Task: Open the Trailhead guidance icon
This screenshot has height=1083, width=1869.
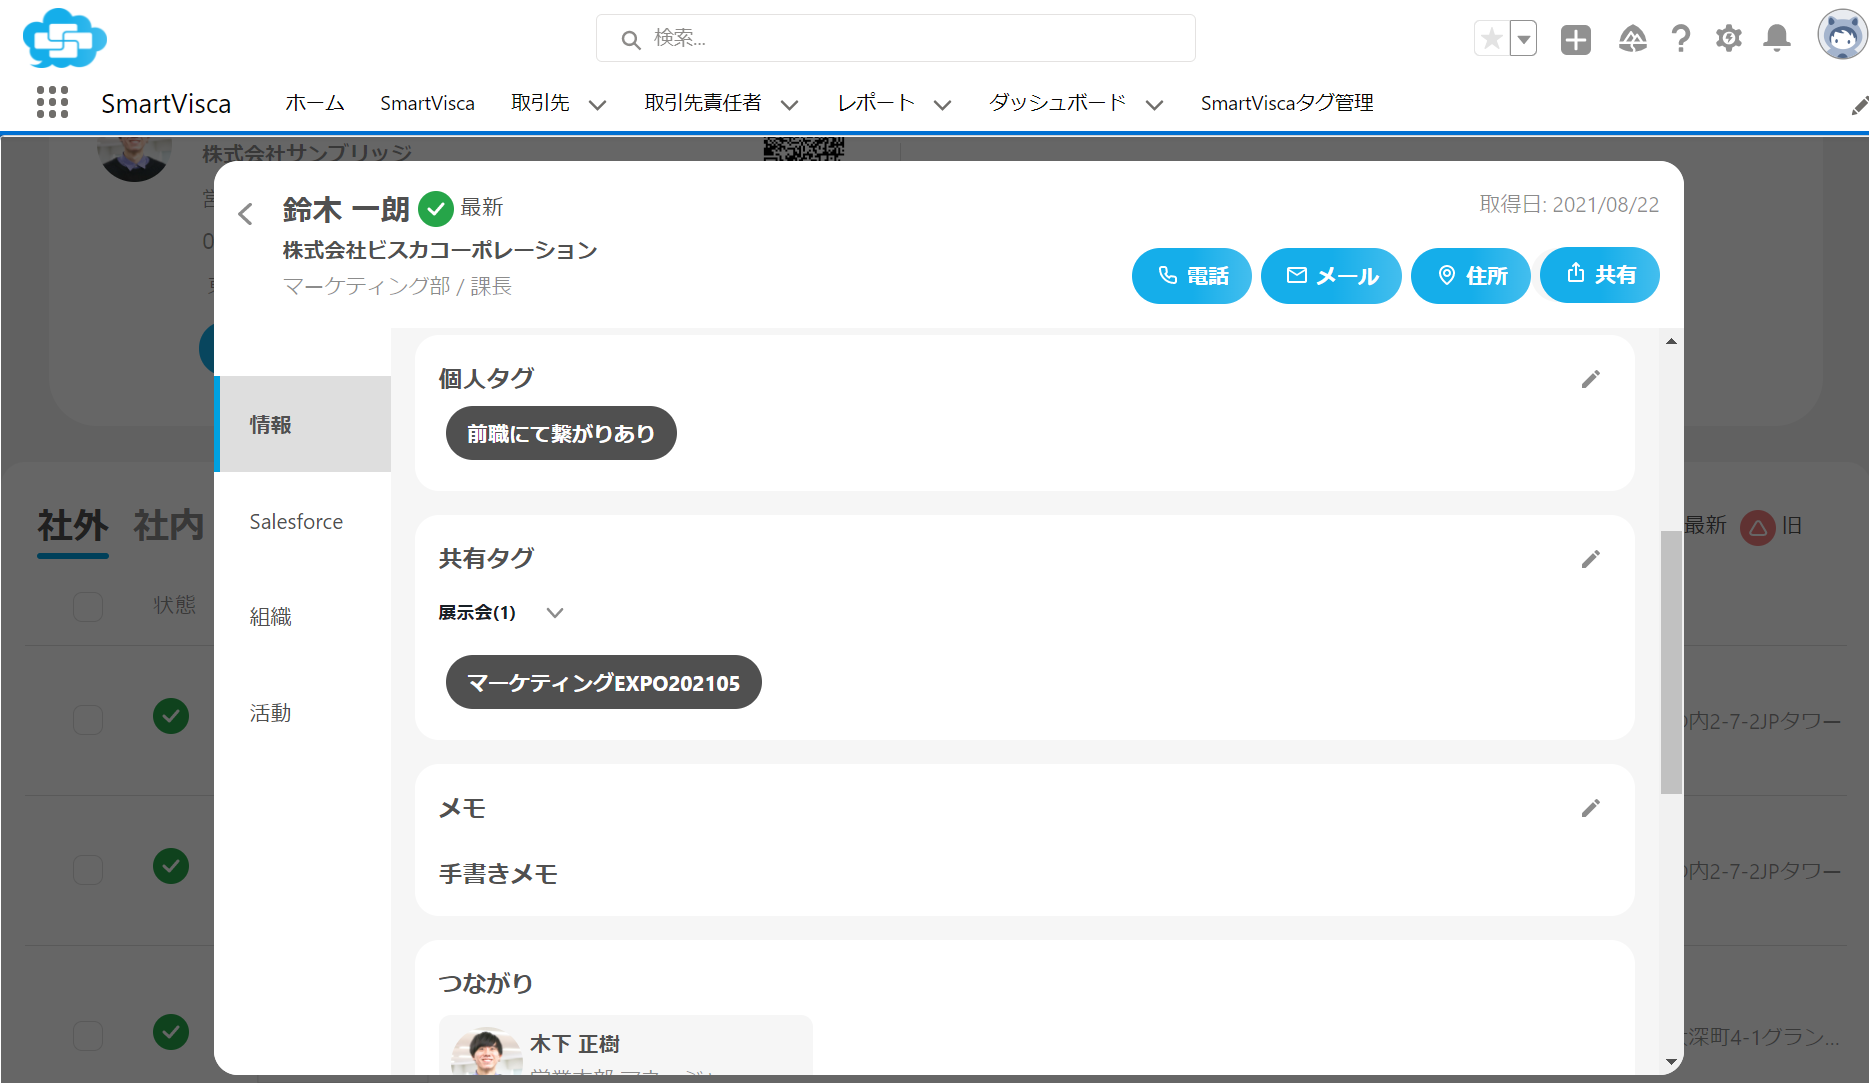Action: pyautogui.click(x=1632, y=39)
